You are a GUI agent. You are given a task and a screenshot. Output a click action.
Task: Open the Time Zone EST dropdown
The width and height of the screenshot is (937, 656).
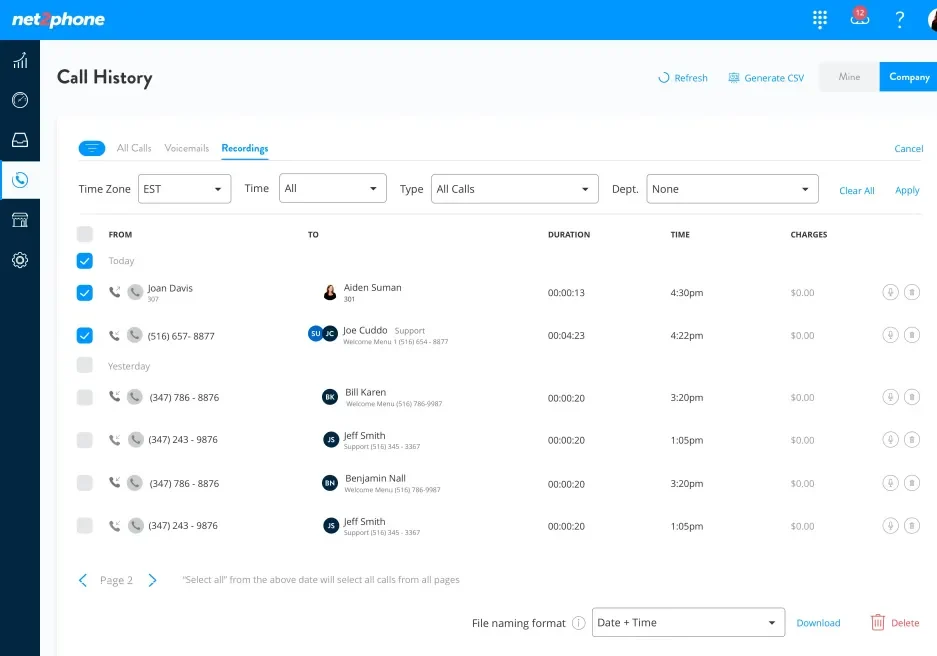(x=184, y=189)
